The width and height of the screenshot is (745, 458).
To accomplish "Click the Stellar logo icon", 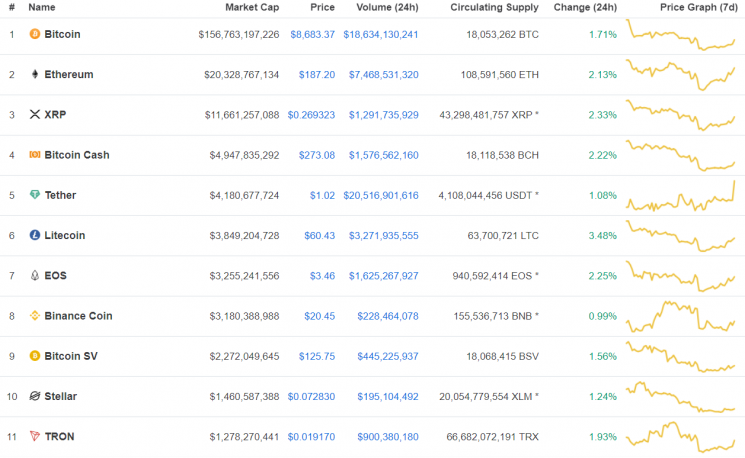I will 35,396.
